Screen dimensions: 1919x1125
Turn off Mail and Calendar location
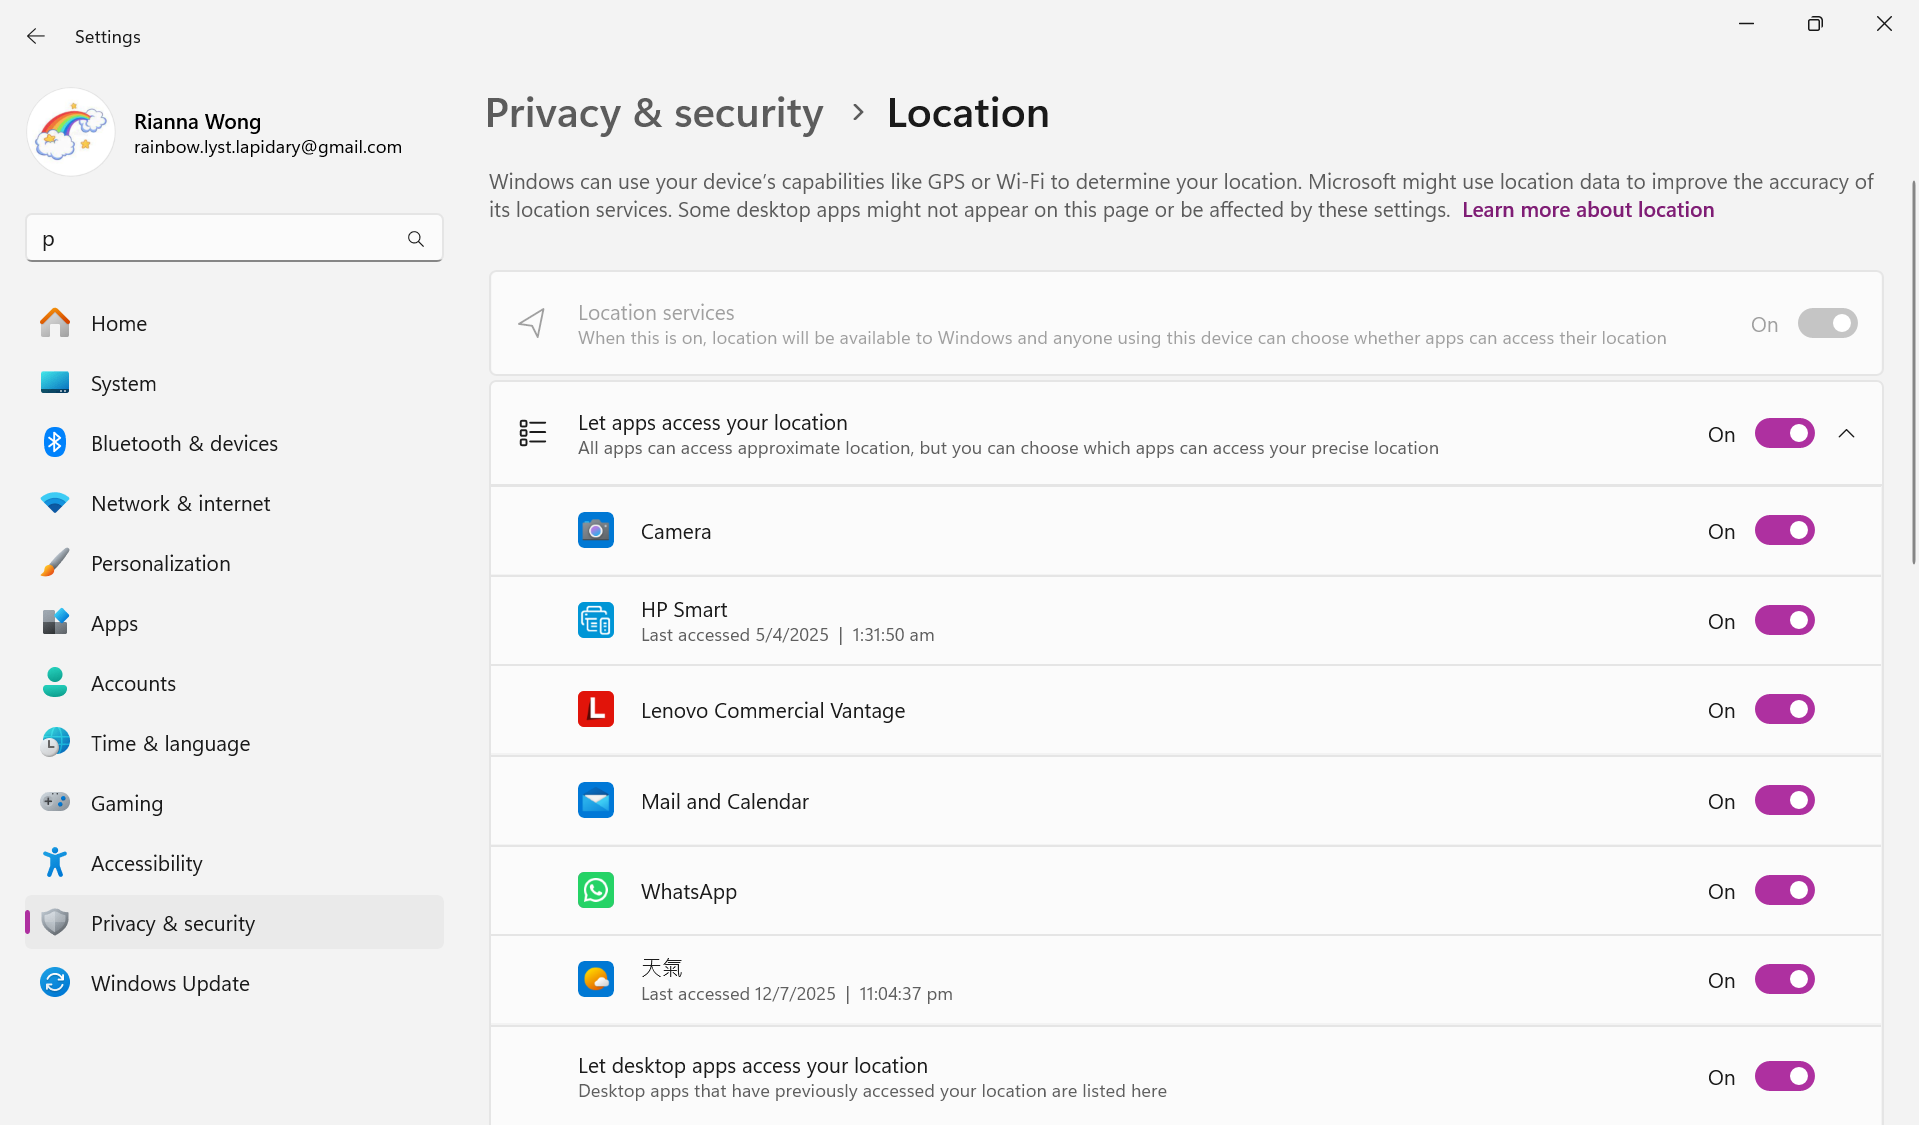[x=1784, y=801]
